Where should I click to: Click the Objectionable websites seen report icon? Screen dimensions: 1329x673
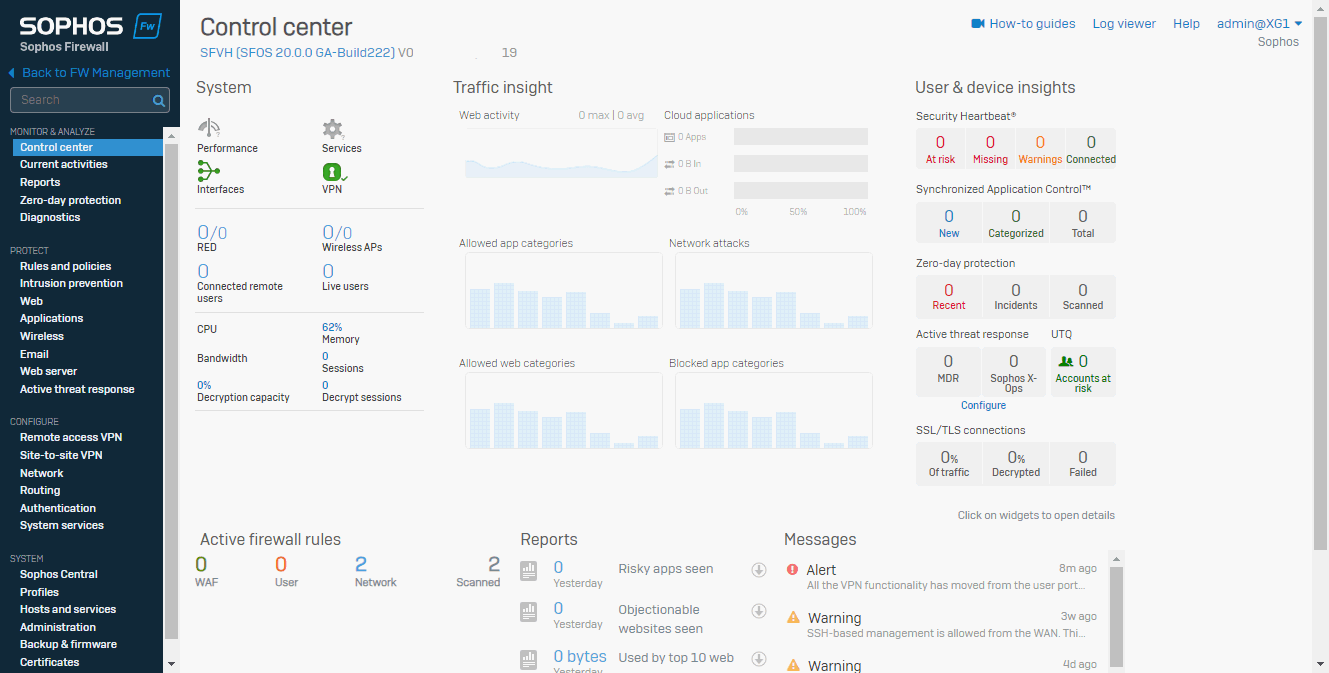529,611
